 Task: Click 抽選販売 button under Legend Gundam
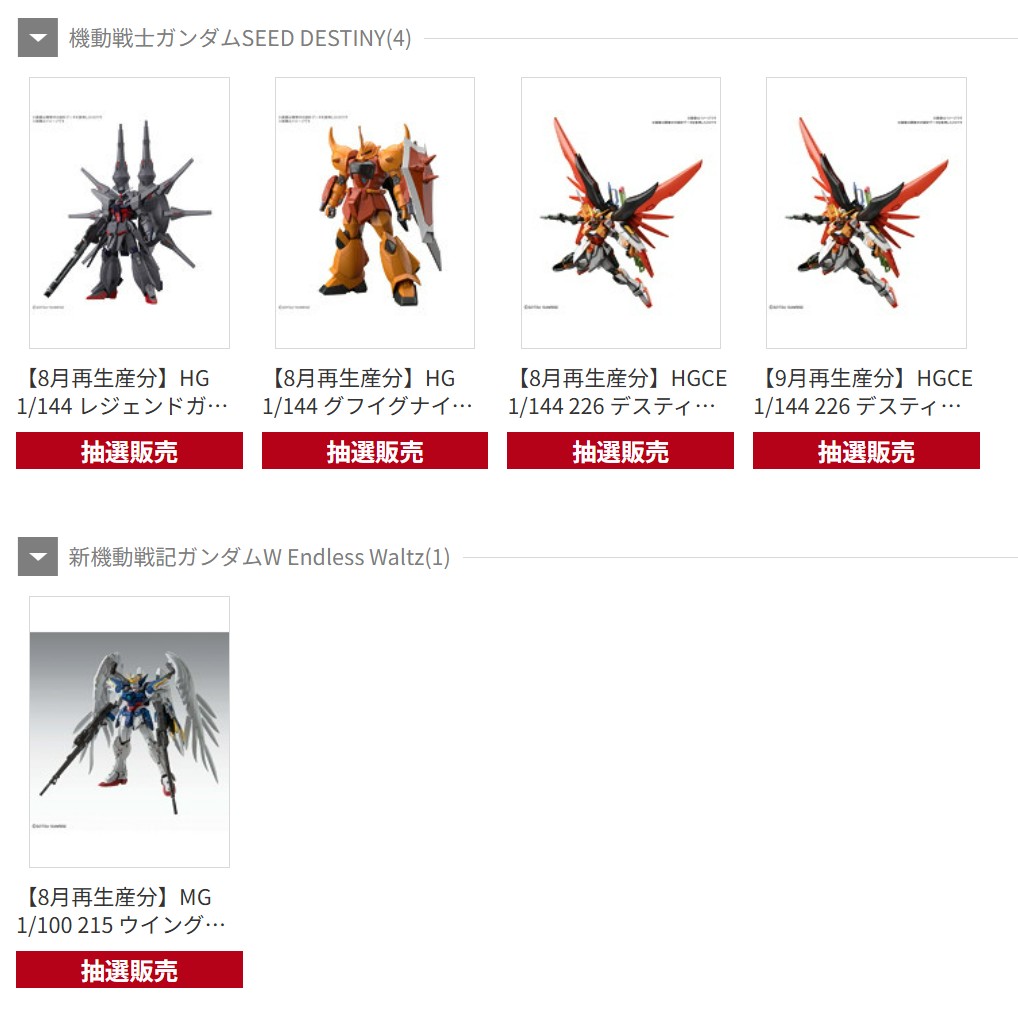click(x=129, y=451)
